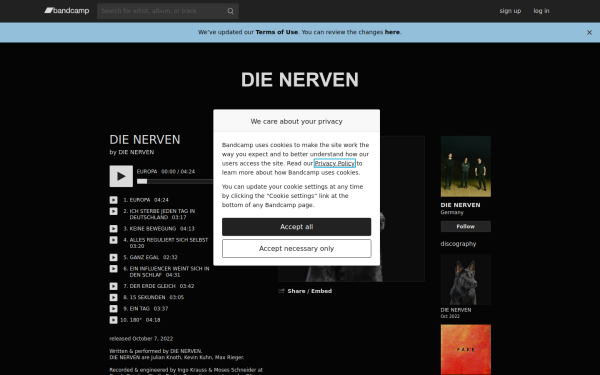Play track 9 EIN TAG
The image size is (600, 375).
click(113, 309)
